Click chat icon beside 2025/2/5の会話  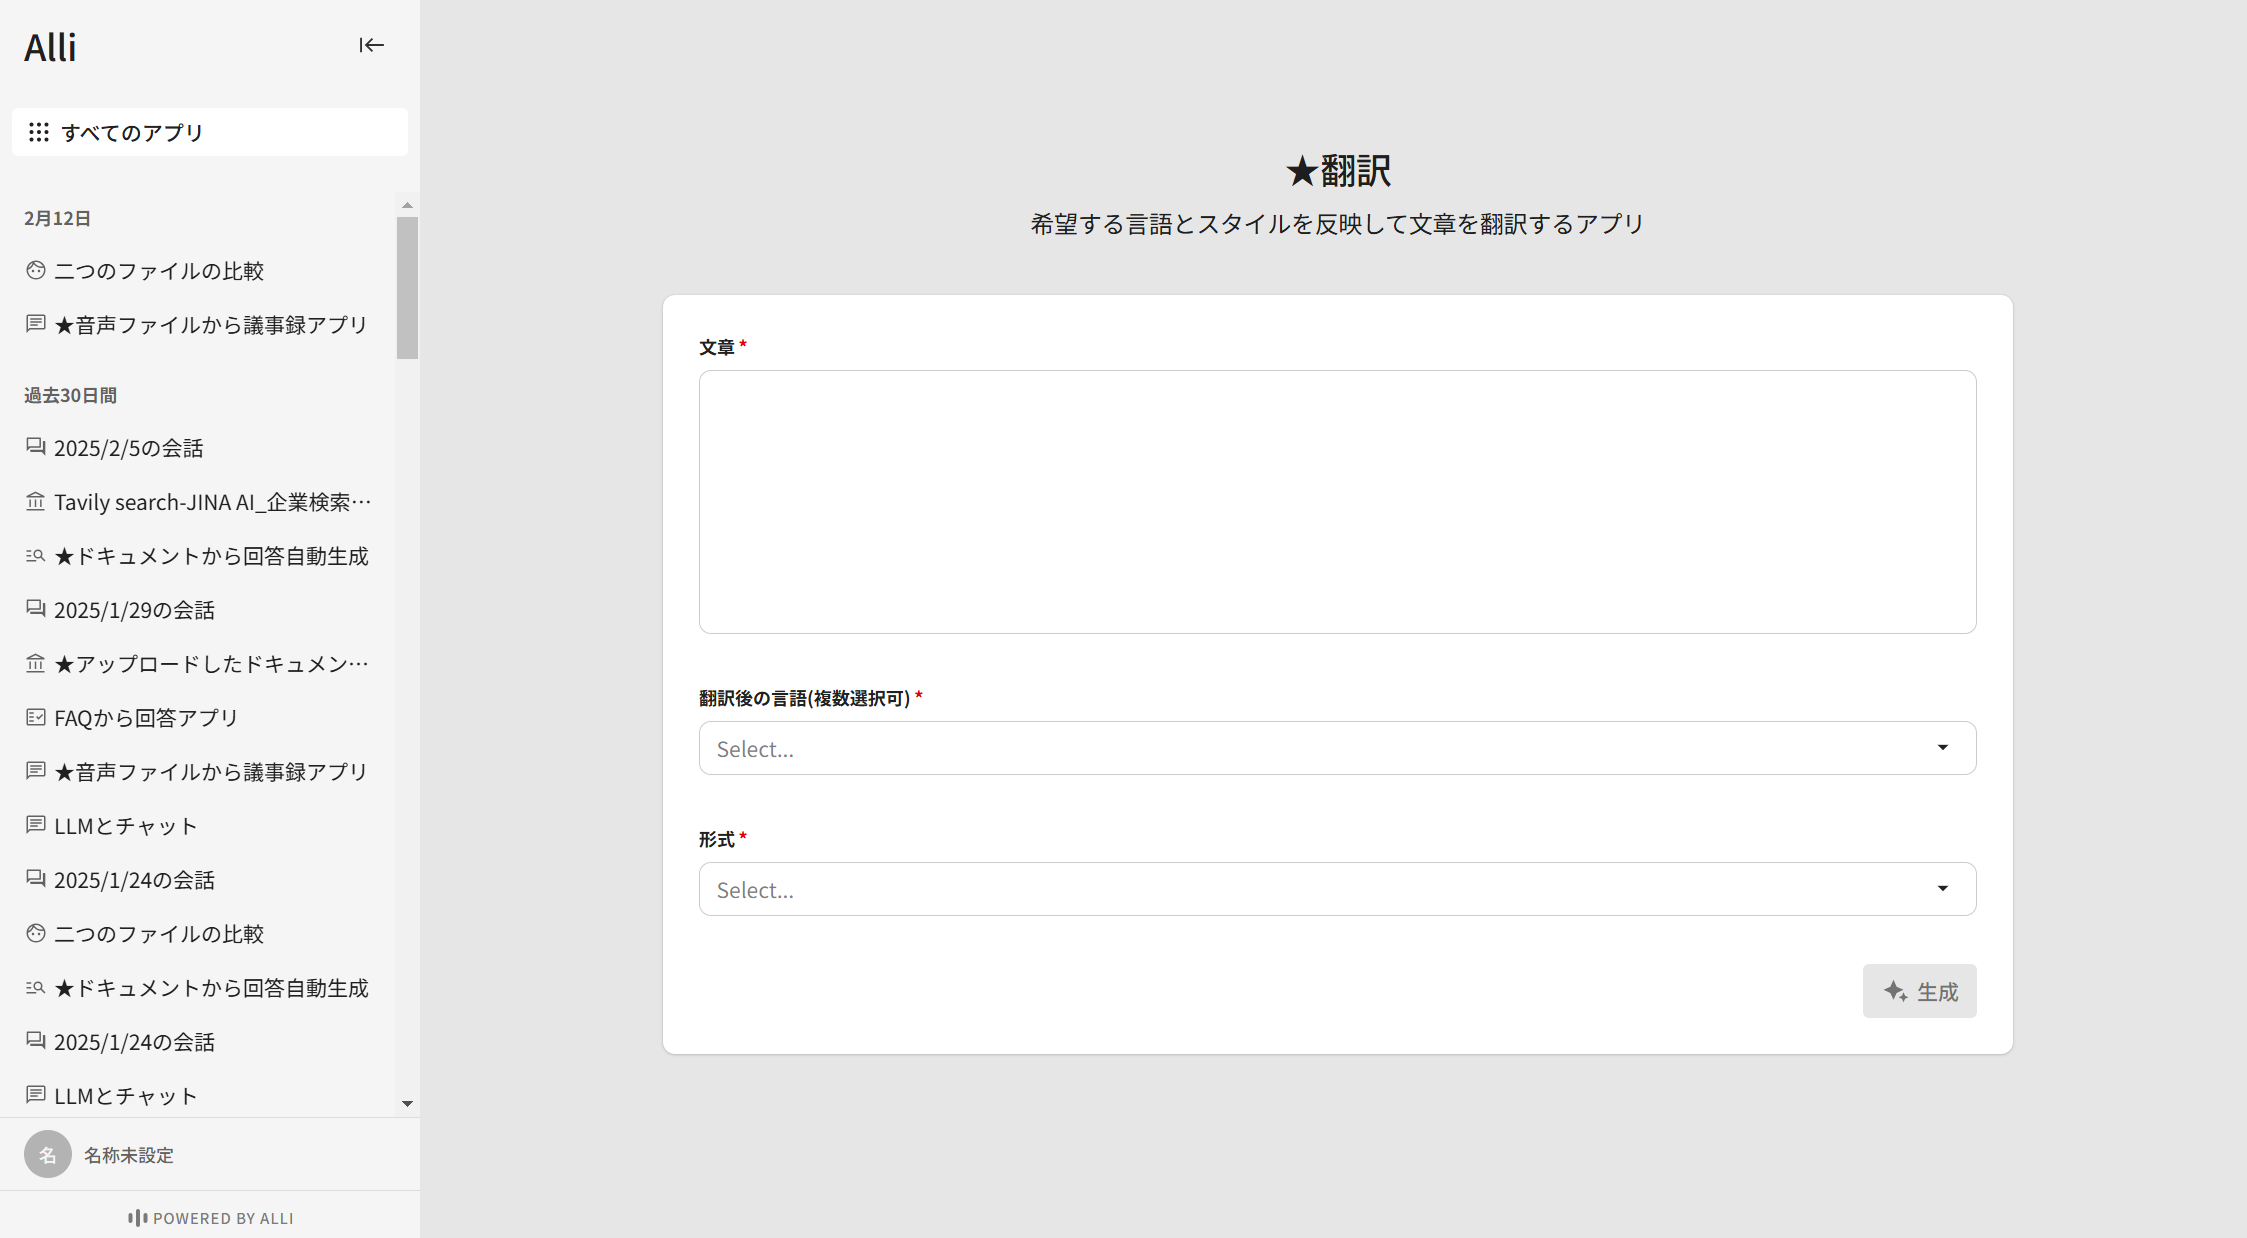(36, 447)
